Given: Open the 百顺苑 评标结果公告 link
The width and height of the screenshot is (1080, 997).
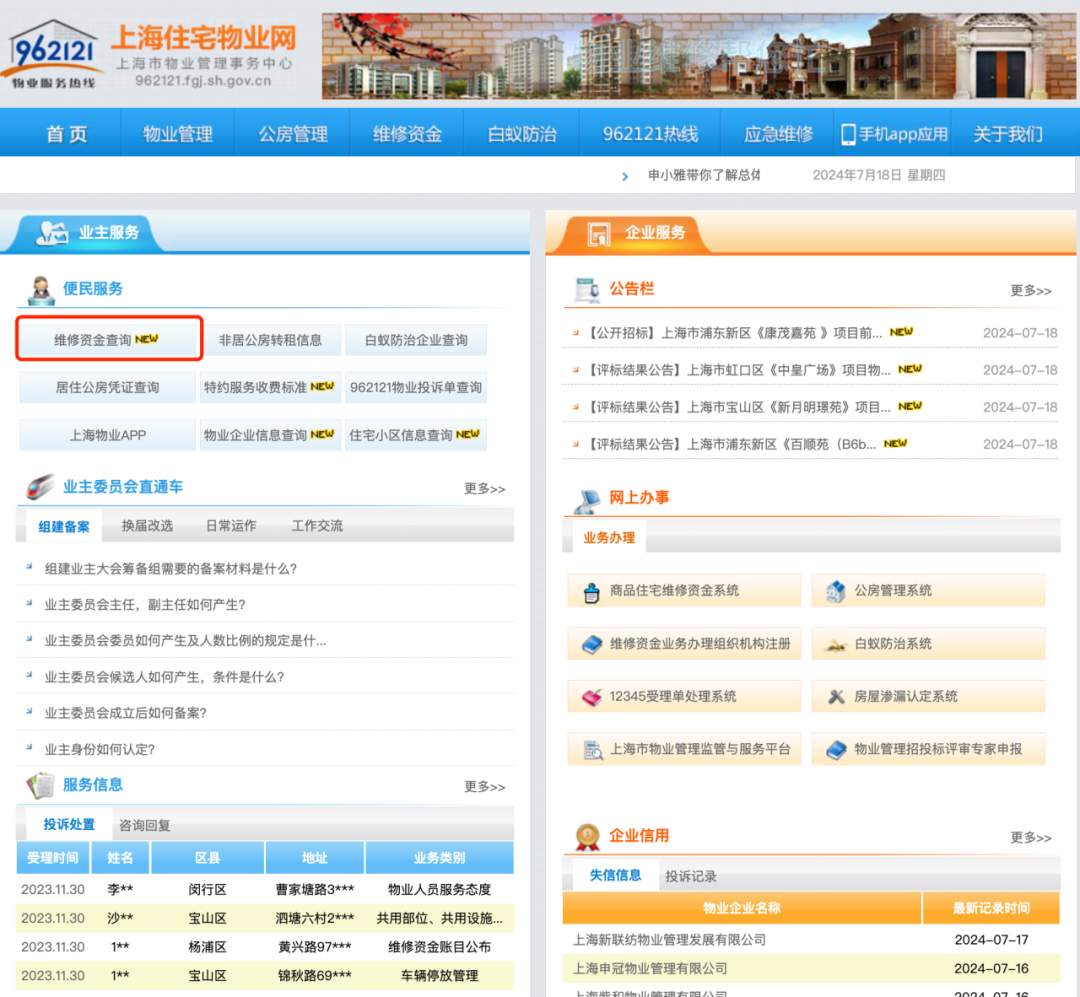Looking at the screenshot, I should pos(731,445).
